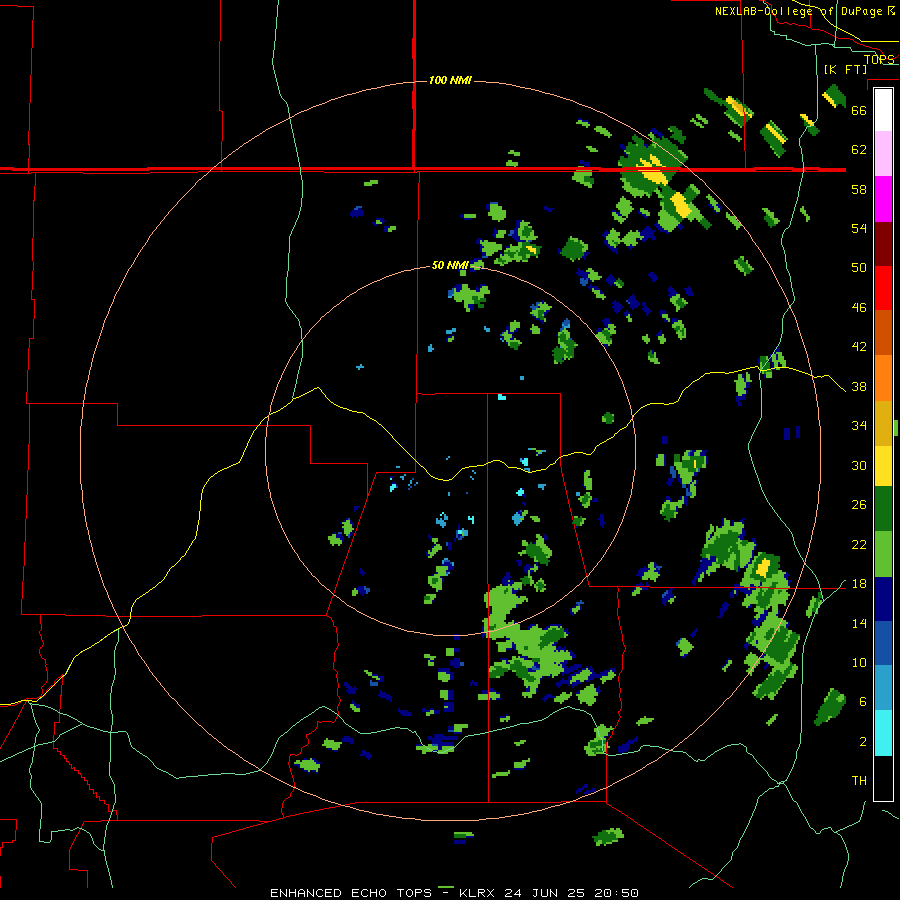Image resolution: width=900 pixels, height=900 pixels.
Task: Click the '24 JUN 25' date stamp
Action: (x=545, y=893)
